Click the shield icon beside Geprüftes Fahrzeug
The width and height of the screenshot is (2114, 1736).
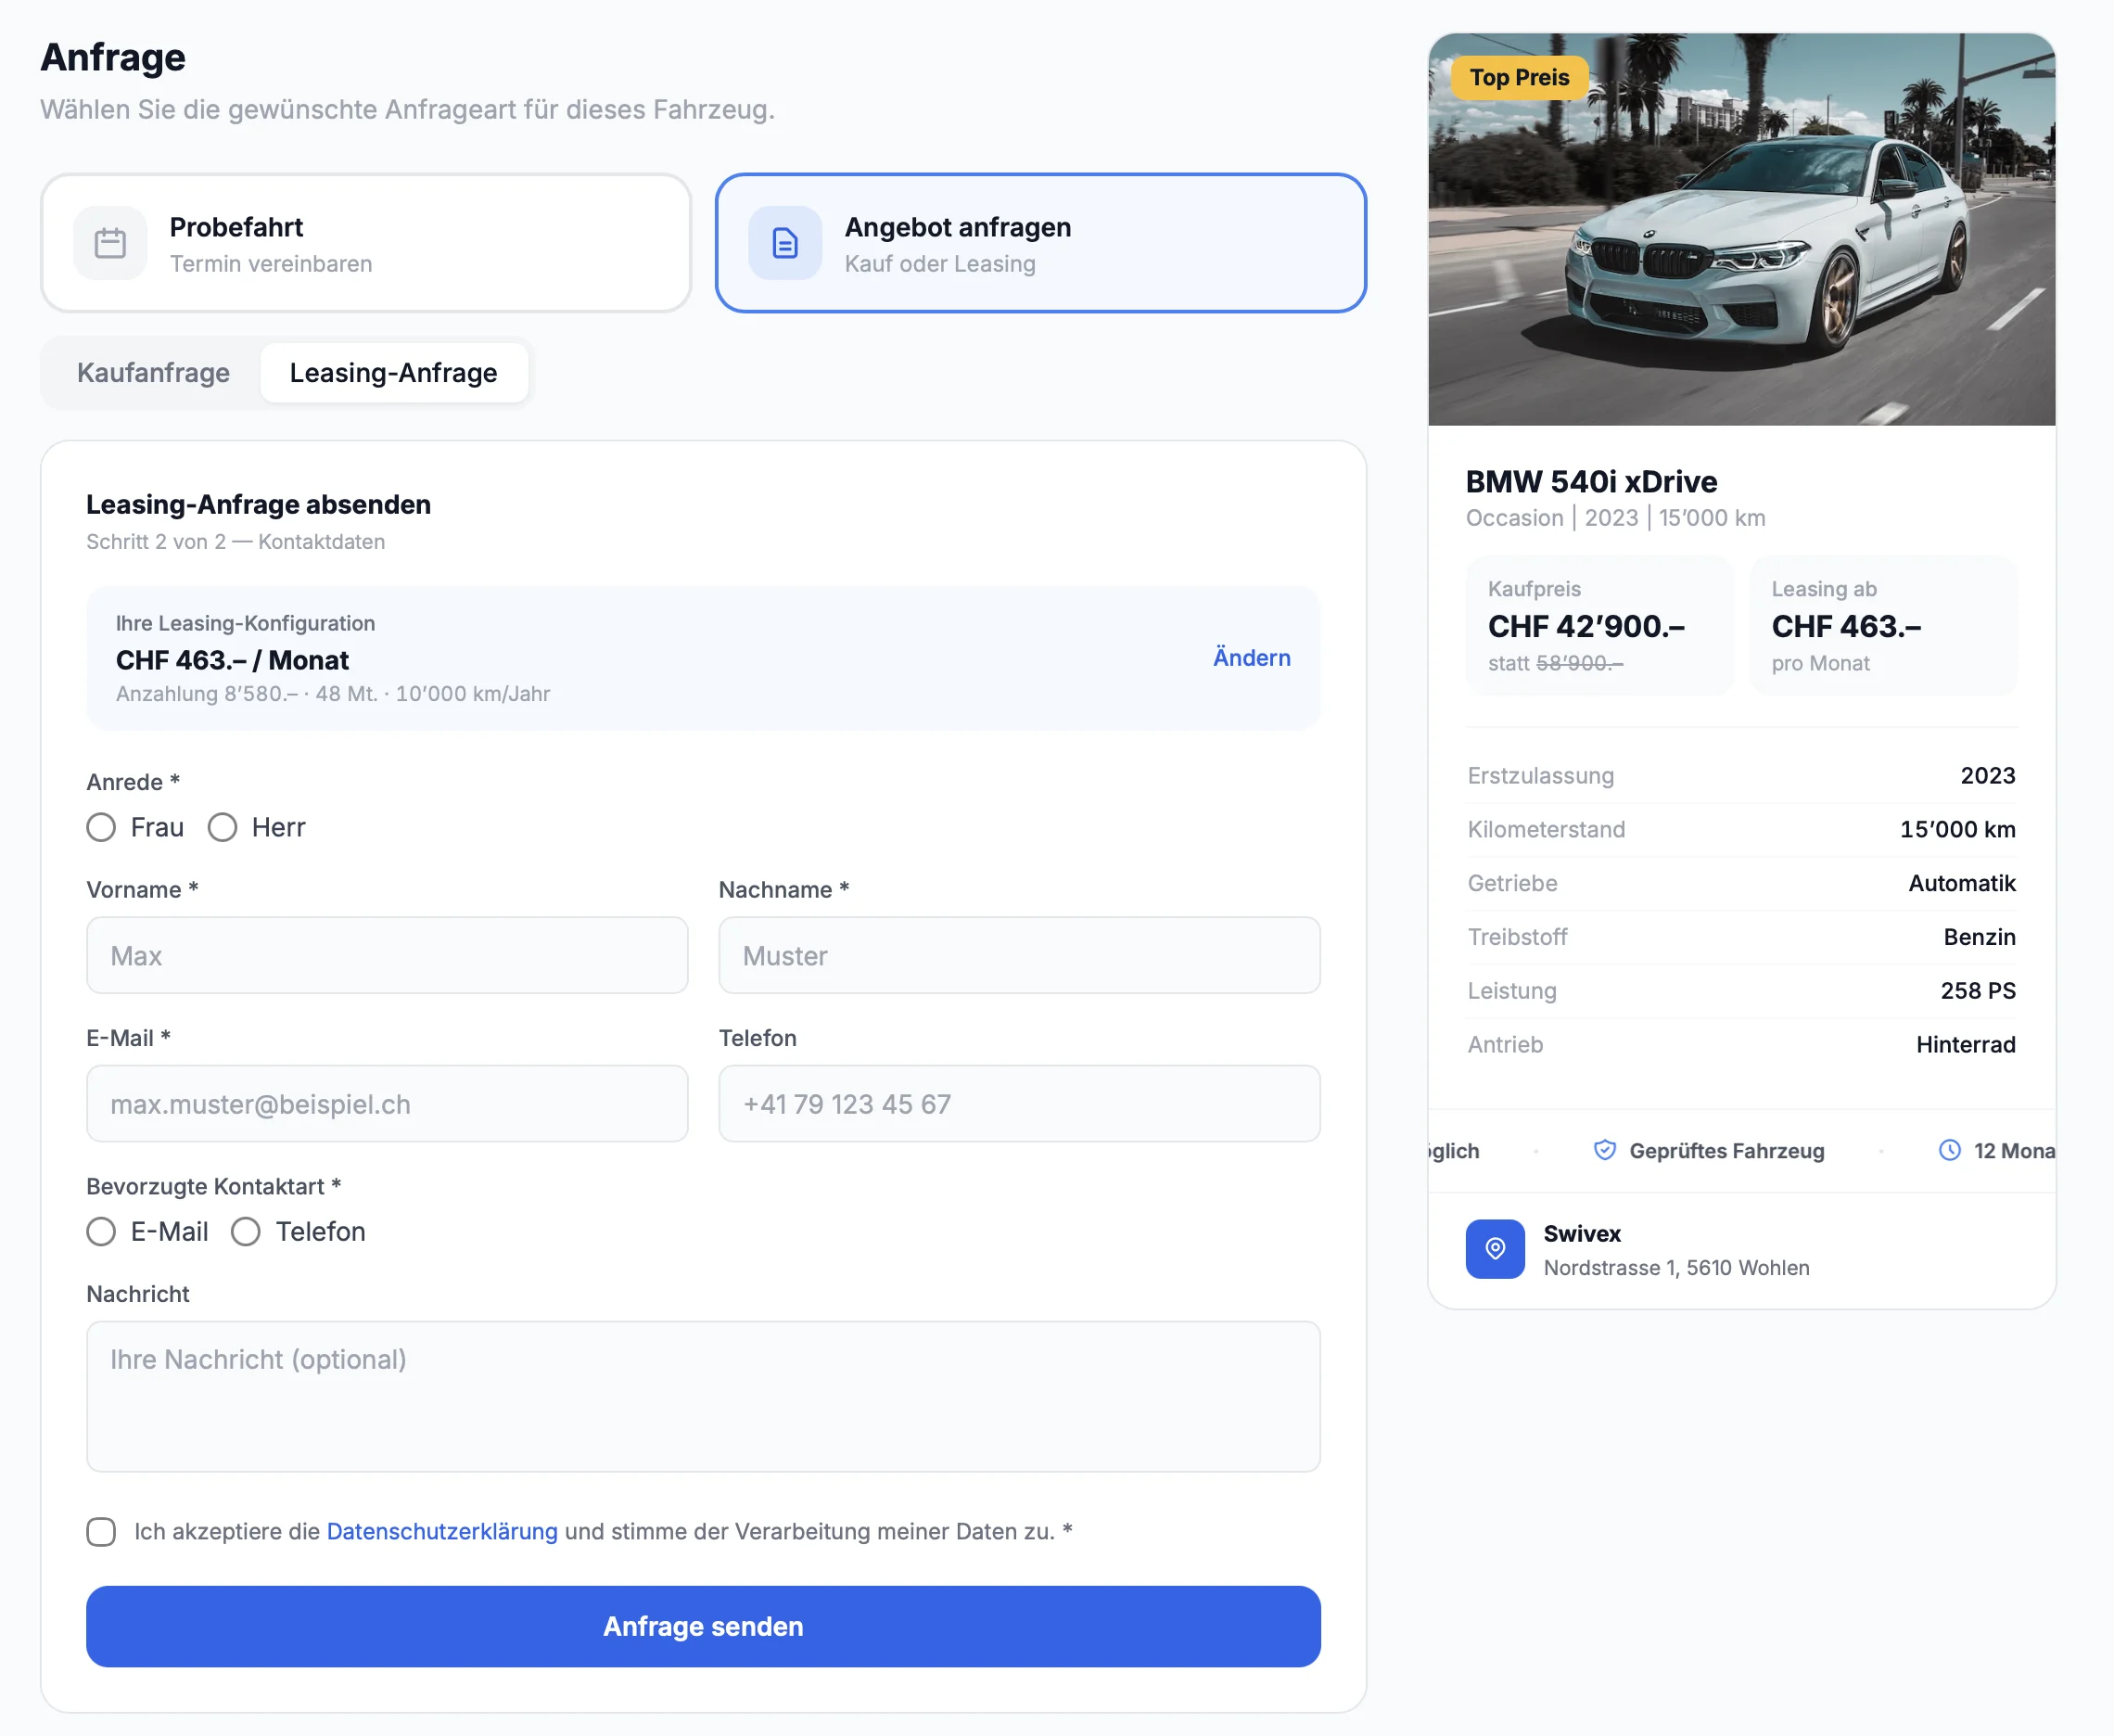1604,1150
